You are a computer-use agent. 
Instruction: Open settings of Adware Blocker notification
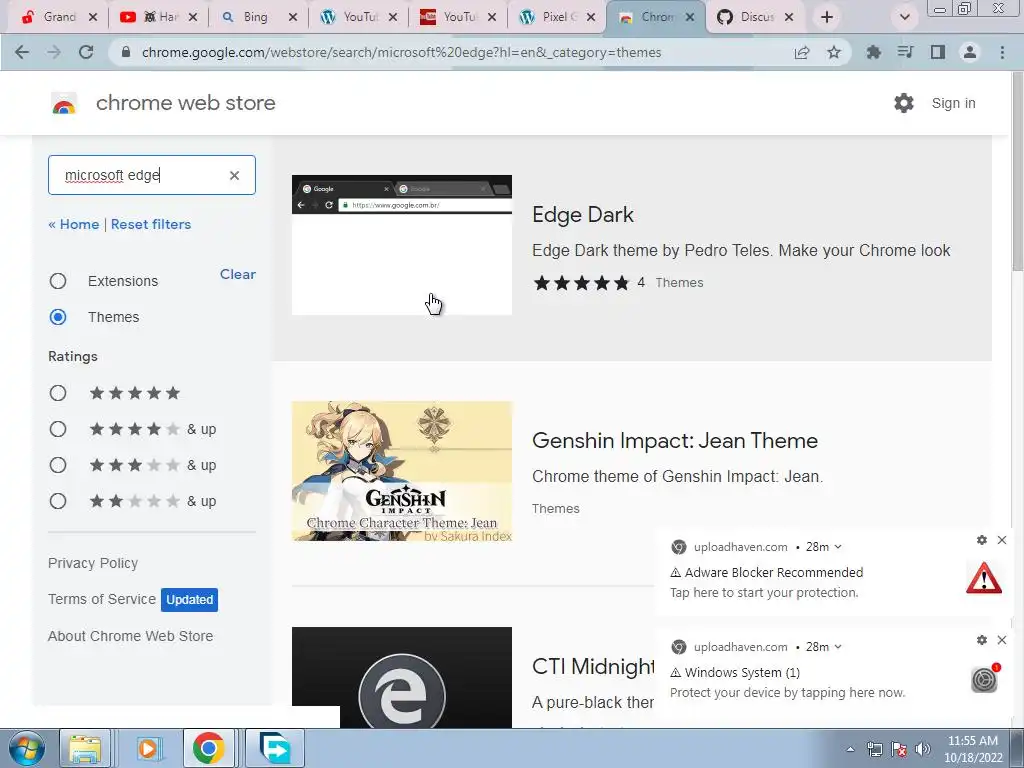coord(982,540)
